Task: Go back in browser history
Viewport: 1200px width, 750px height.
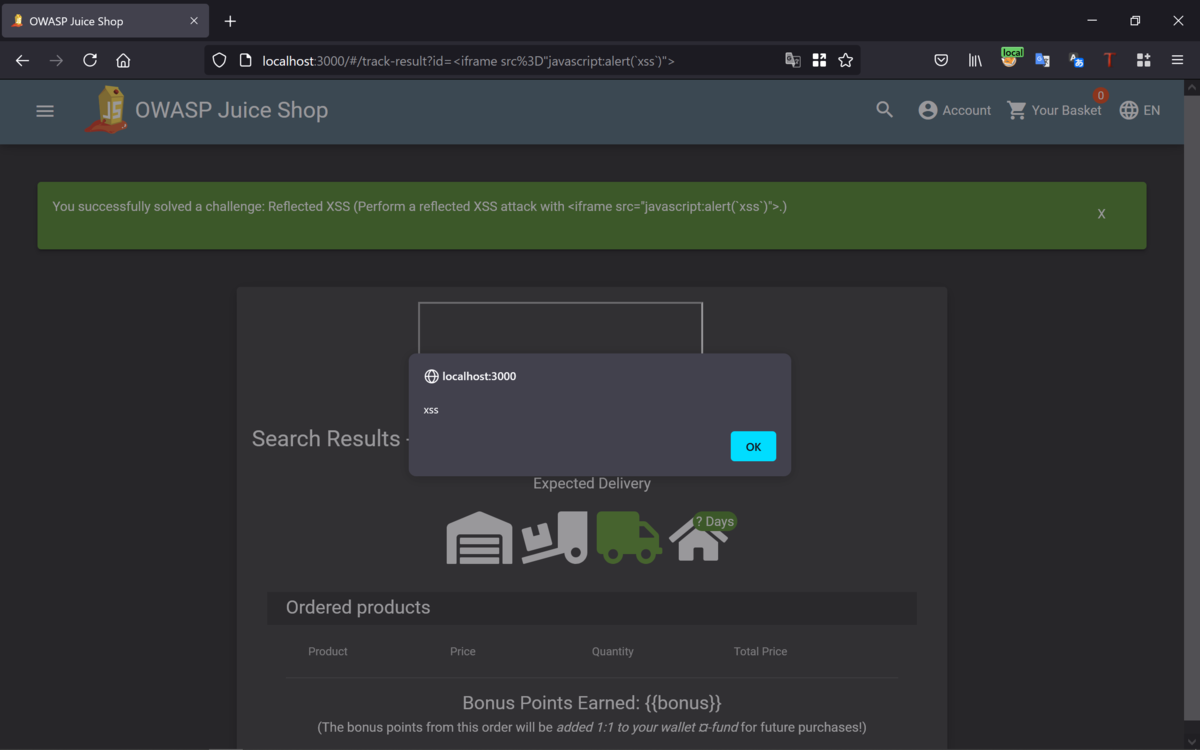Action: pyautogui.click(x=22, y=60)
